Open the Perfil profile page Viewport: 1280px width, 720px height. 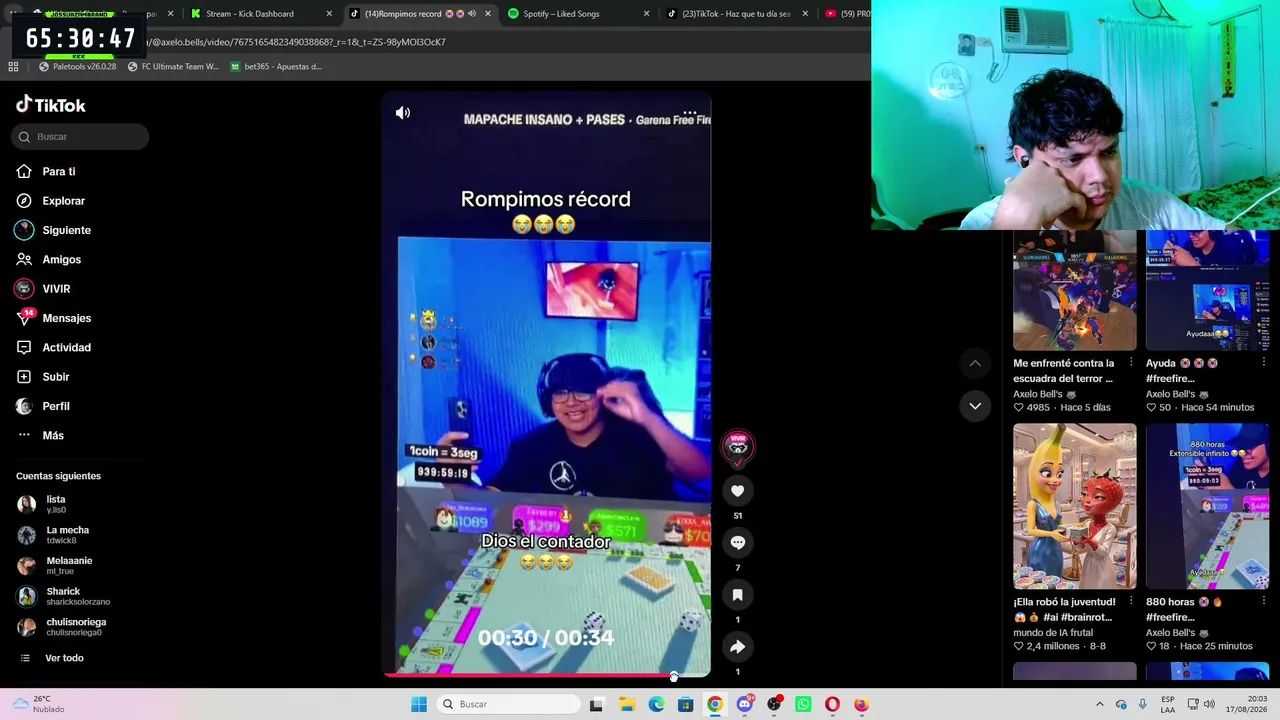[42, 406]
